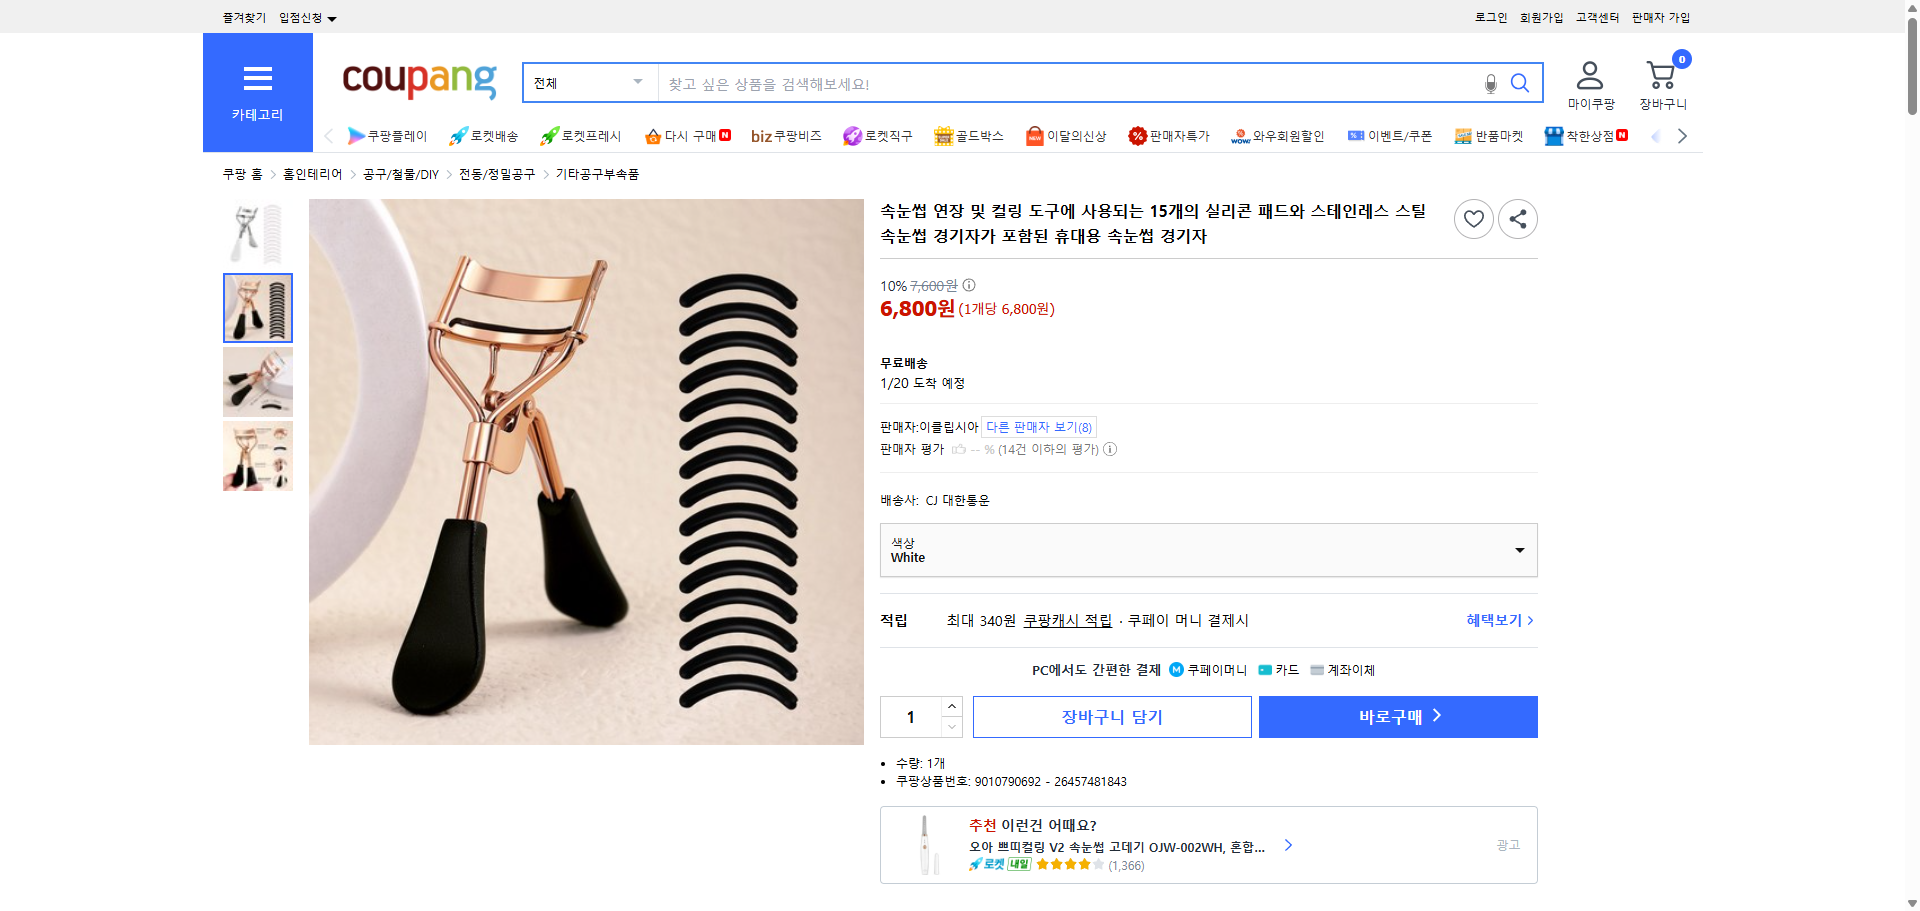Click the discount info tooltip icon beside 7,600원
Viewport: 1920px width, 911px height.
(x=967, y=286)
